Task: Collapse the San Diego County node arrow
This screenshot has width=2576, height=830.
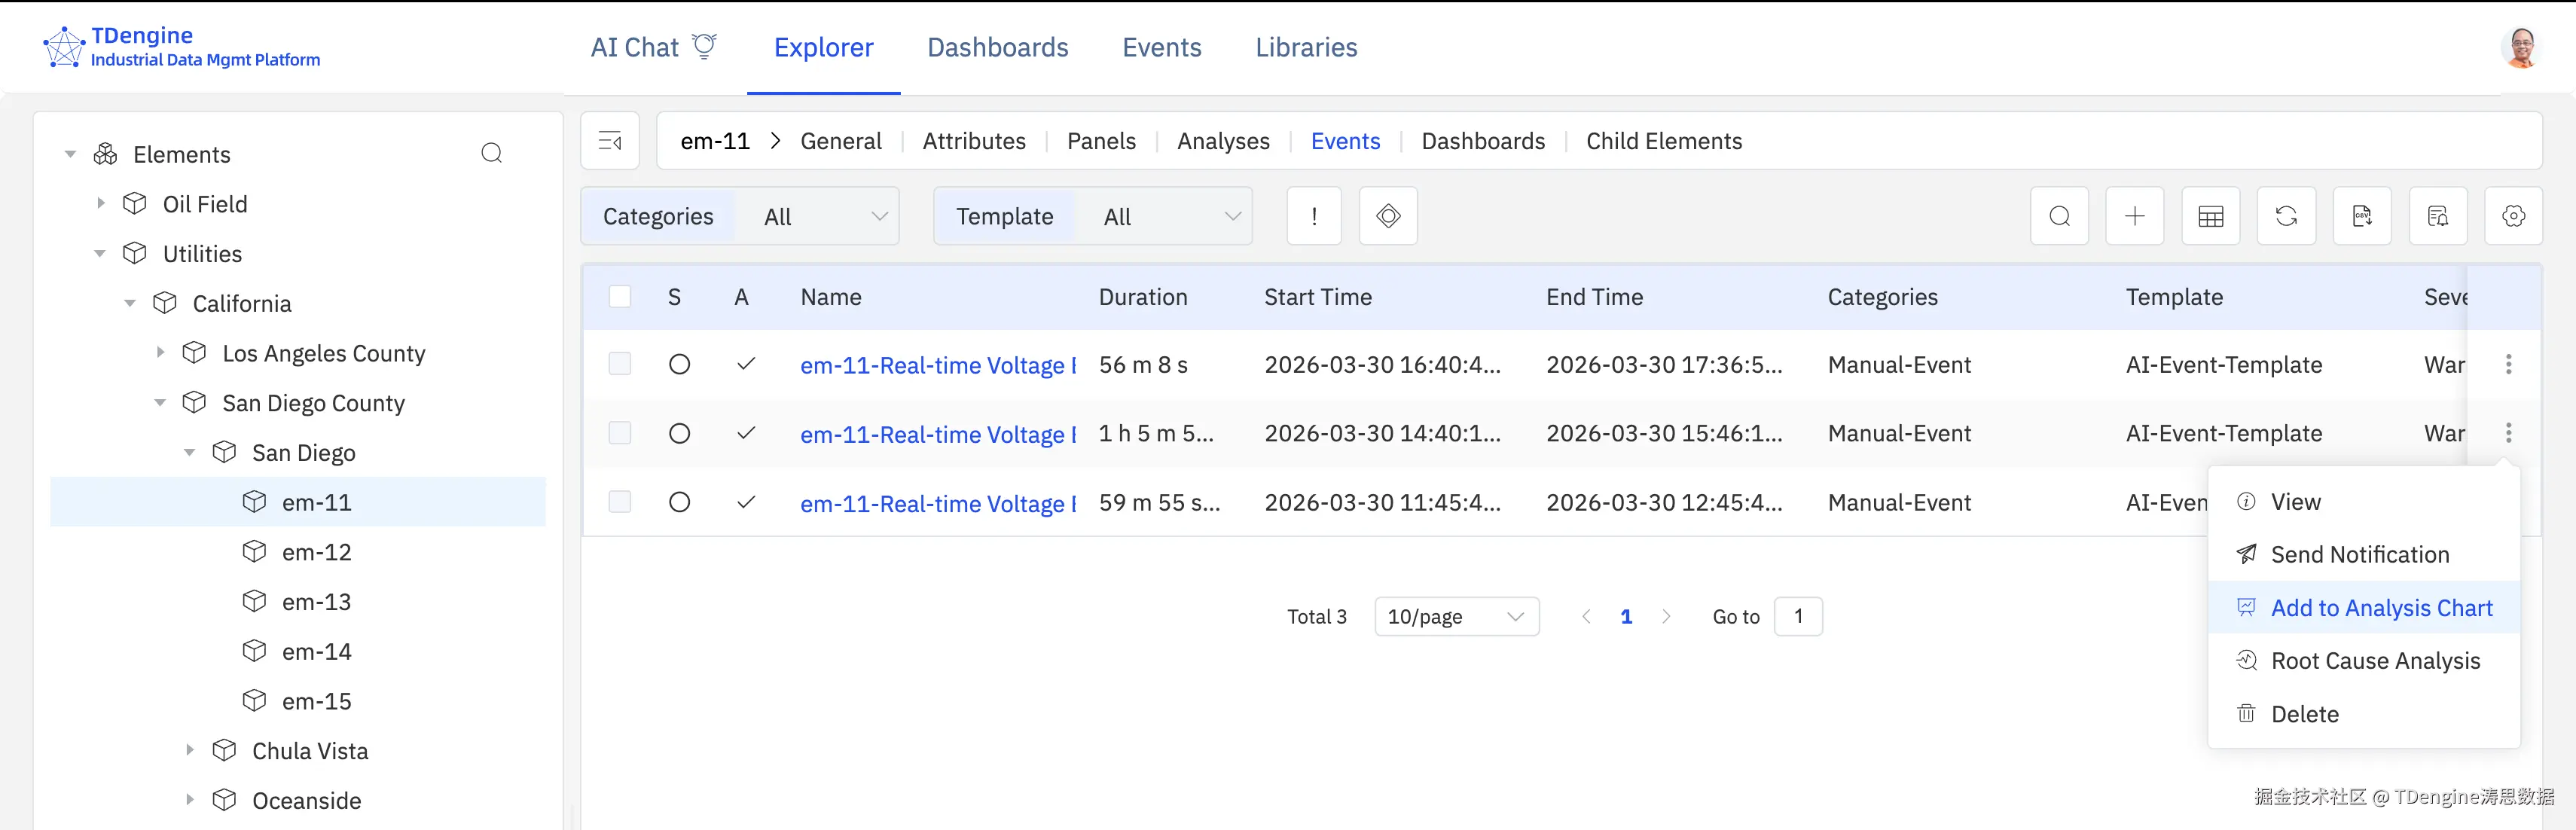Action: (160, 402)
